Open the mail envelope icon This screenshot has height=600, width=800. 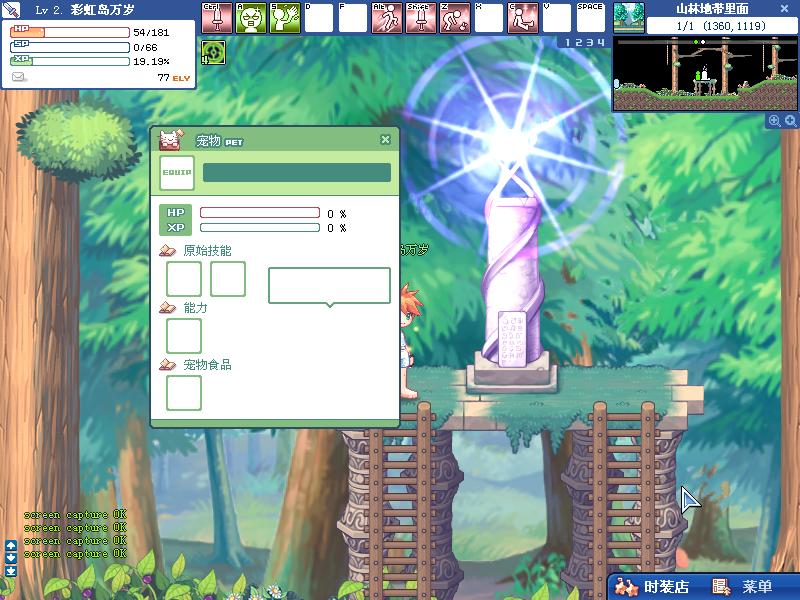(x=18, y=77)
